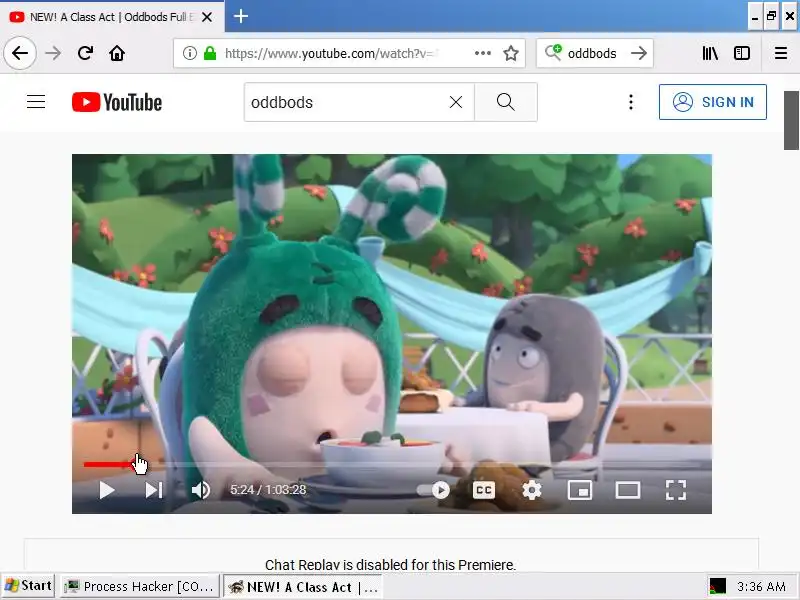Open a new browser tab
Image resolution: width=800 pixels, height=600 pixels.
tap(241, 16)
